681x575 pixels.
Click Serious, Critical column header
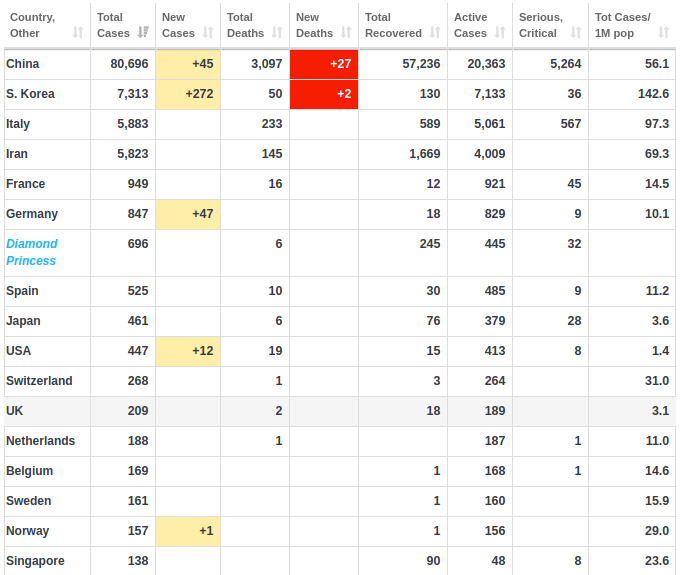pos(550,25)
